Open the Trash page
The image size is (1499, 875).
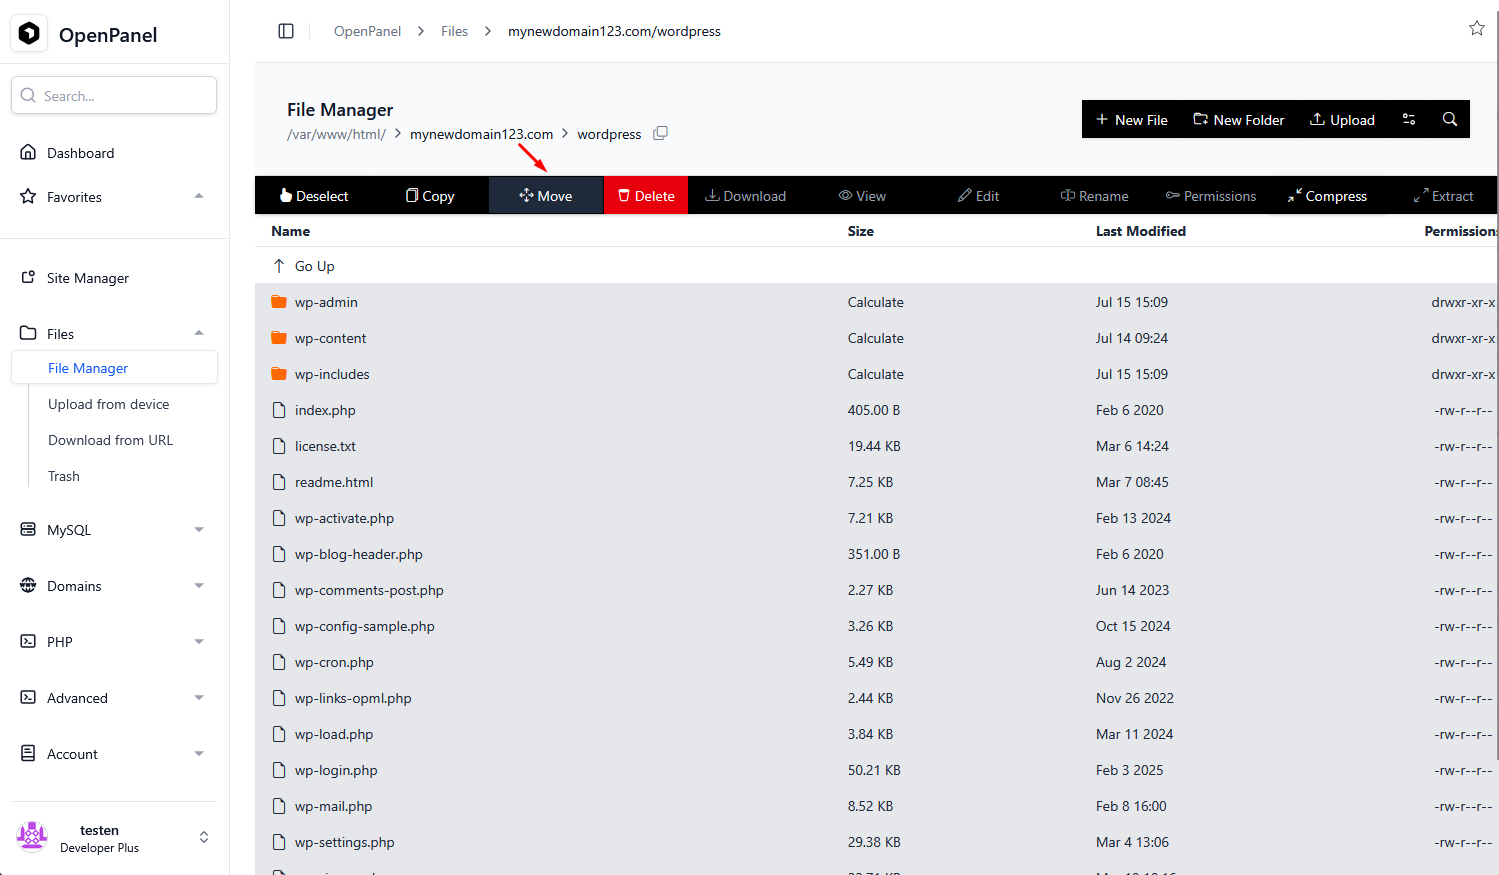tap(64, 476)
